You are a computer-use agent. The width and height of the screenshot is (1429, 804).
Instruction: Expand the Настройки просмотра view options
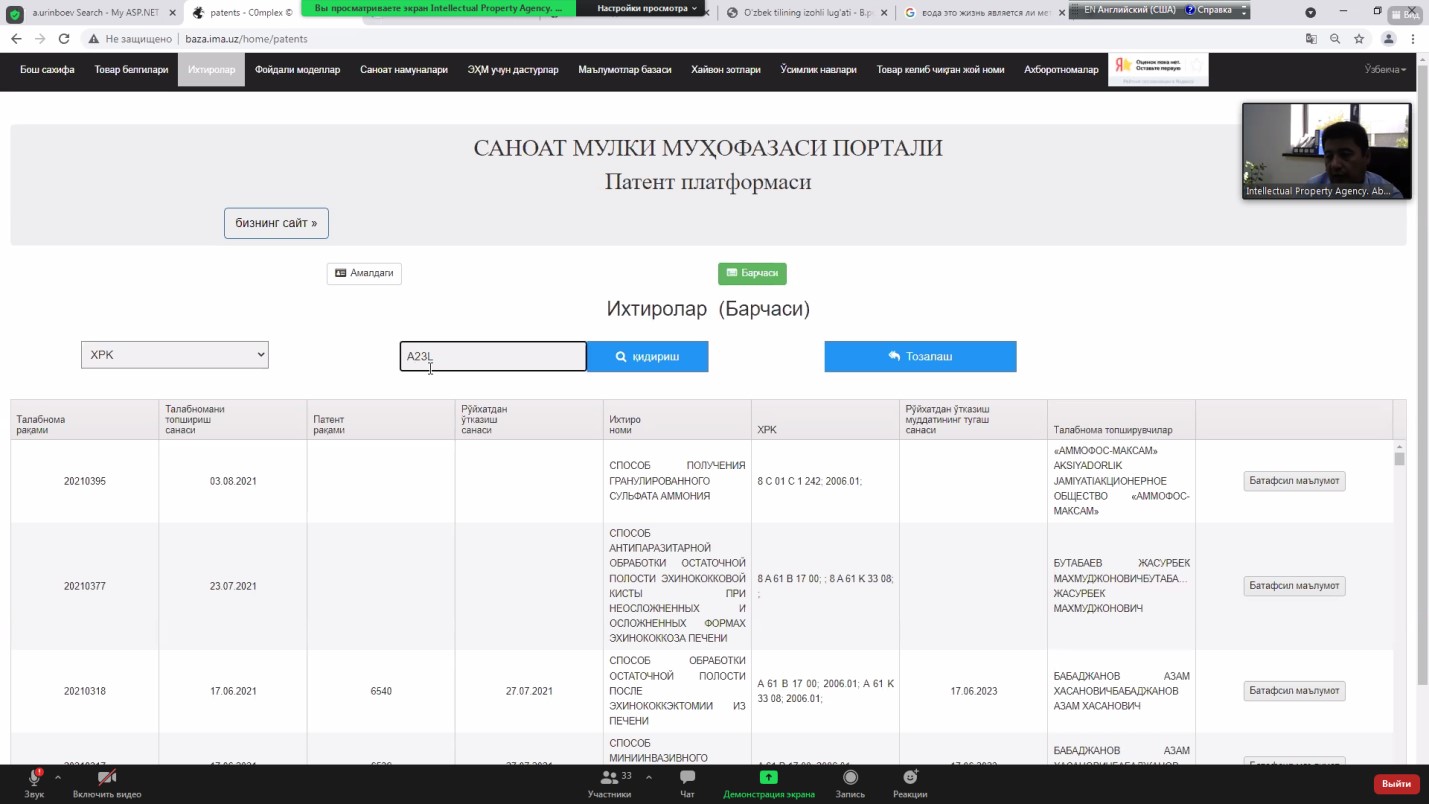point(647,8)
